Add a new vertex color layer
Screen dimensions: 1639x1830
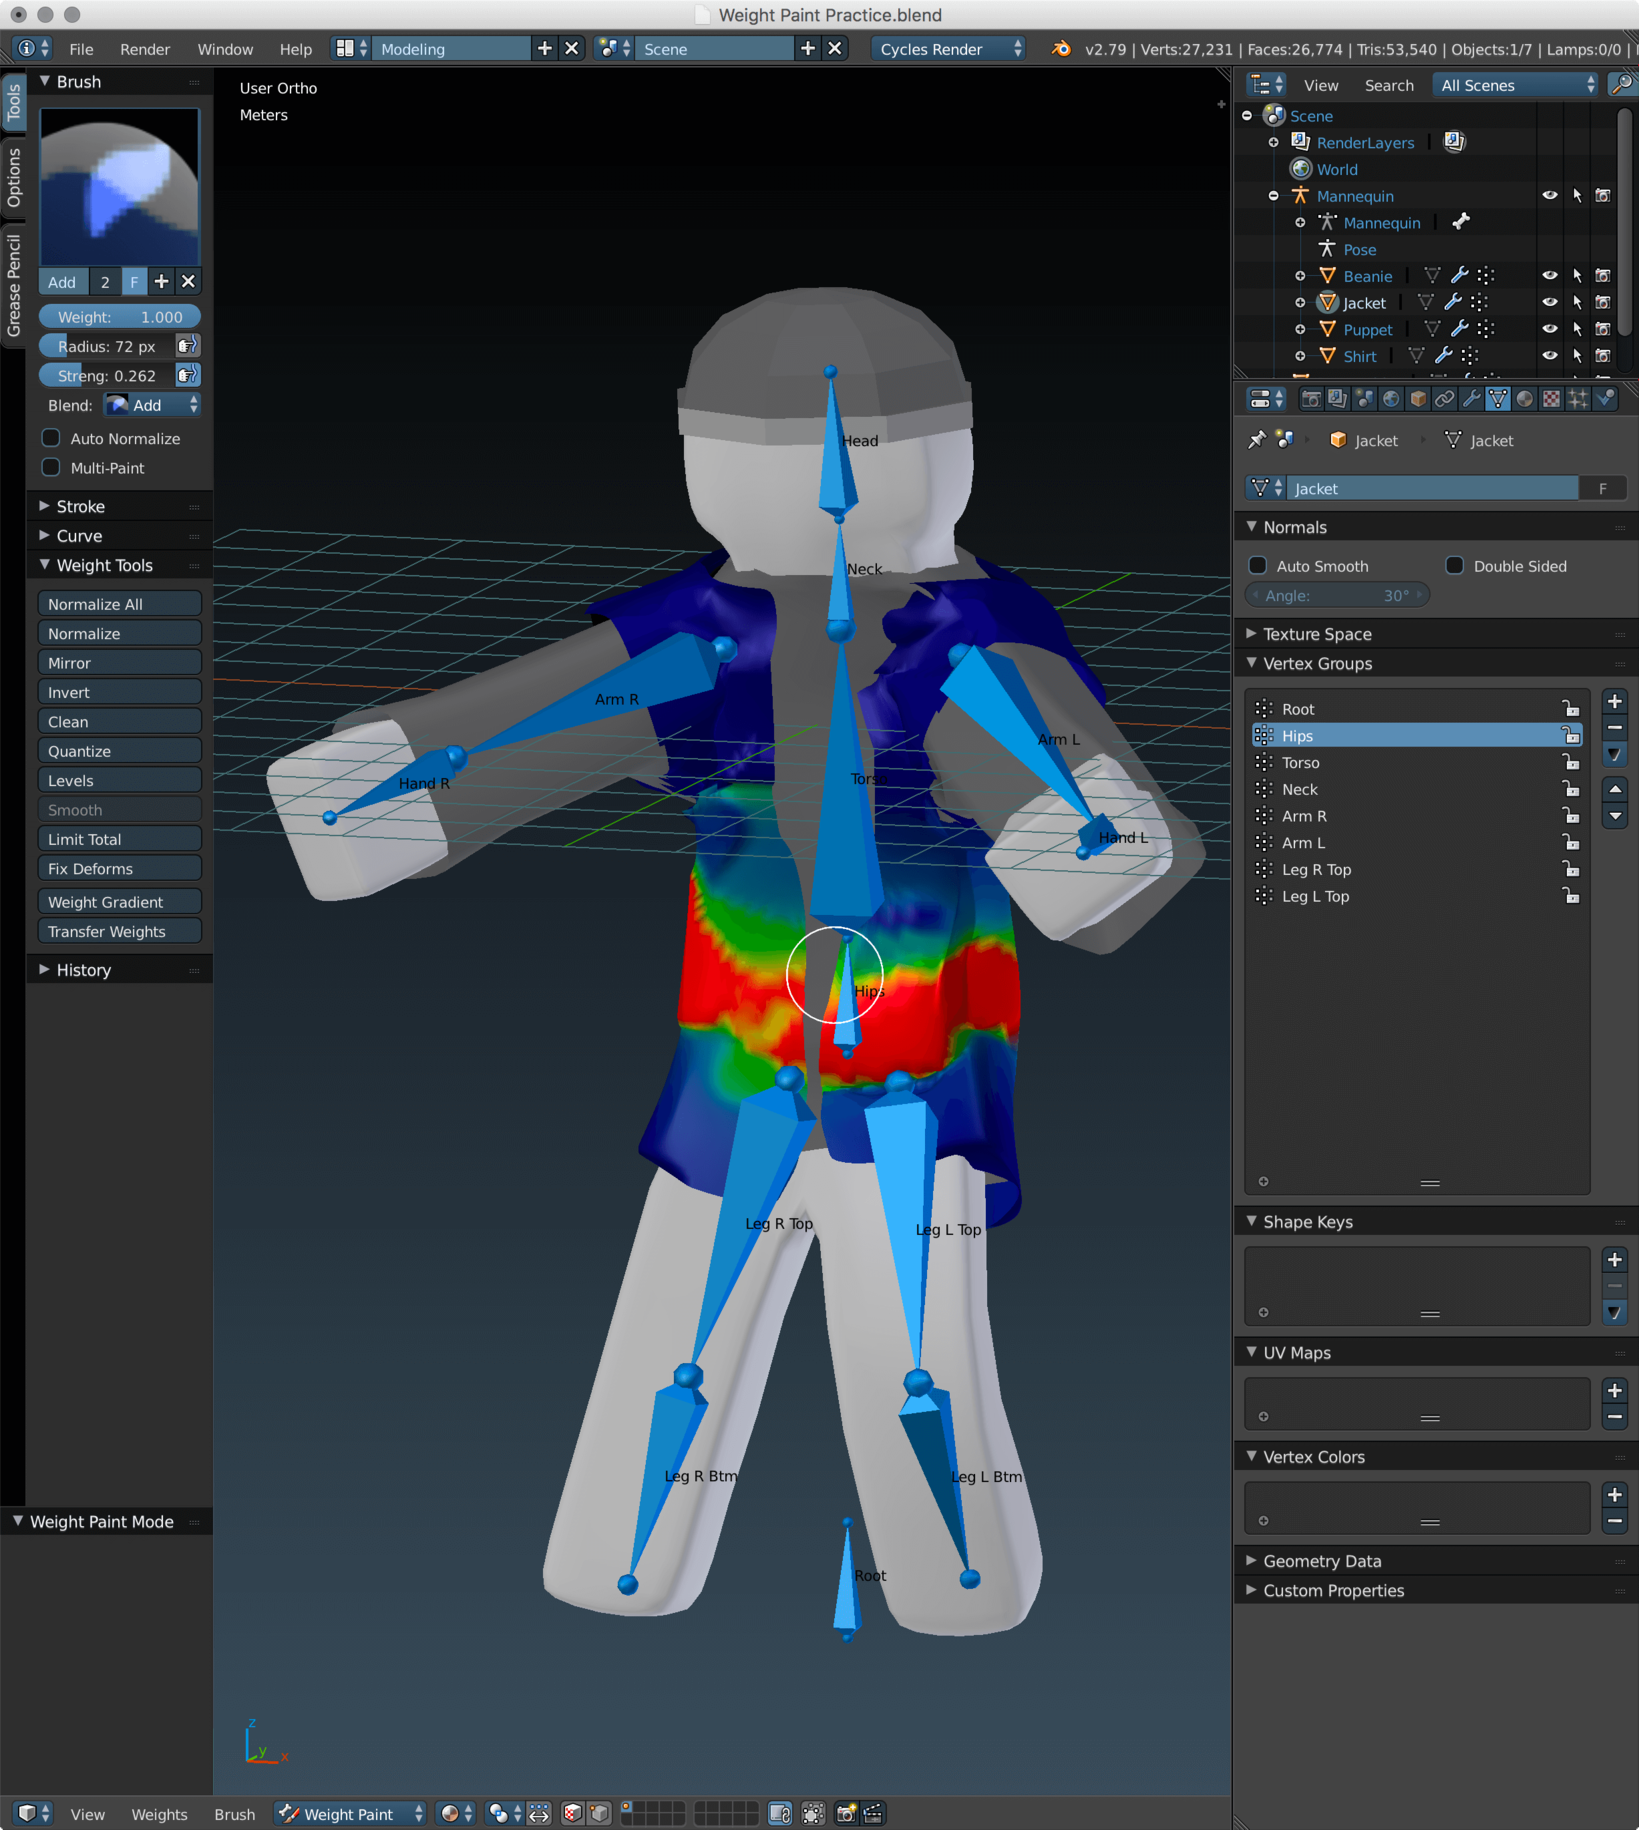(x=1614, y=1495)
